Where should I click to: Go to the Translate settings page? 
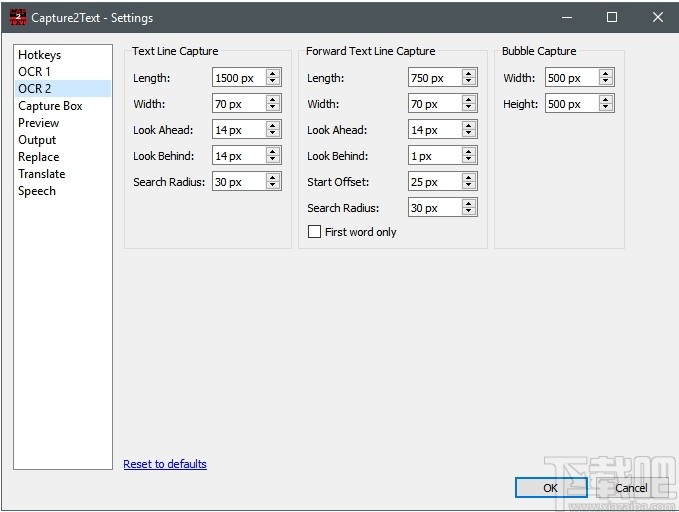tap(41, 174)
